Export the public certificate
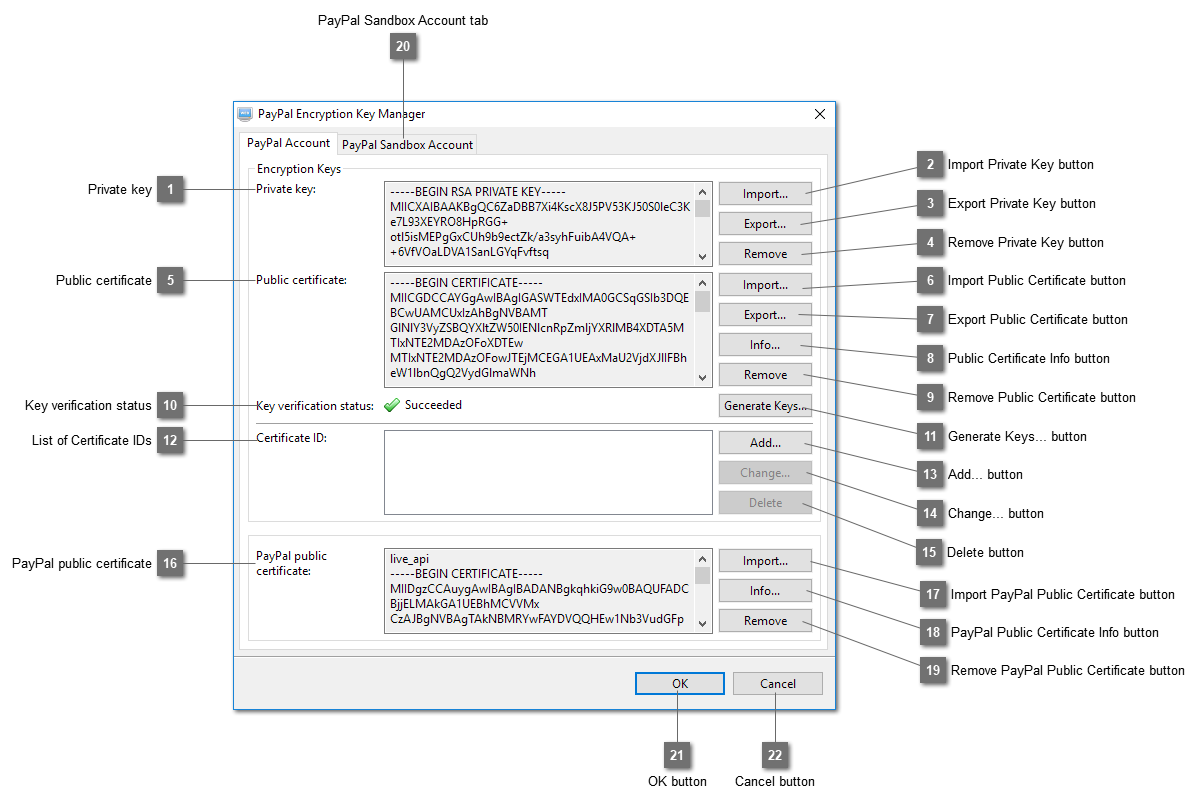Image resolution: width=1201 pixels, height=805 pixels. click(x=765, y=315)
